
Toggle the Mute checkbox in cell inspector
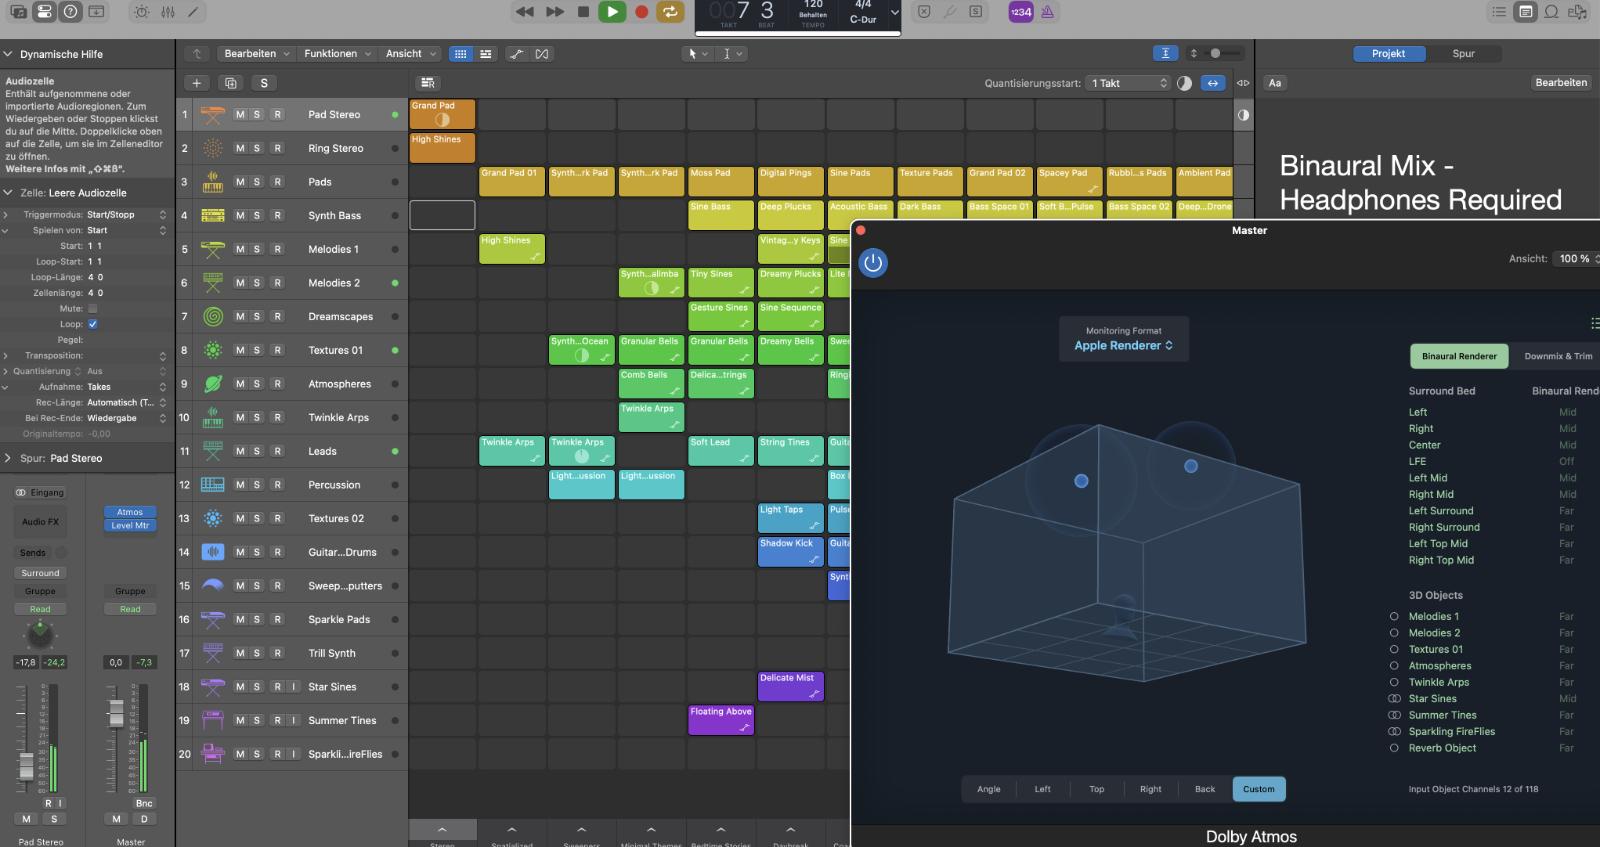coord(93,309)
